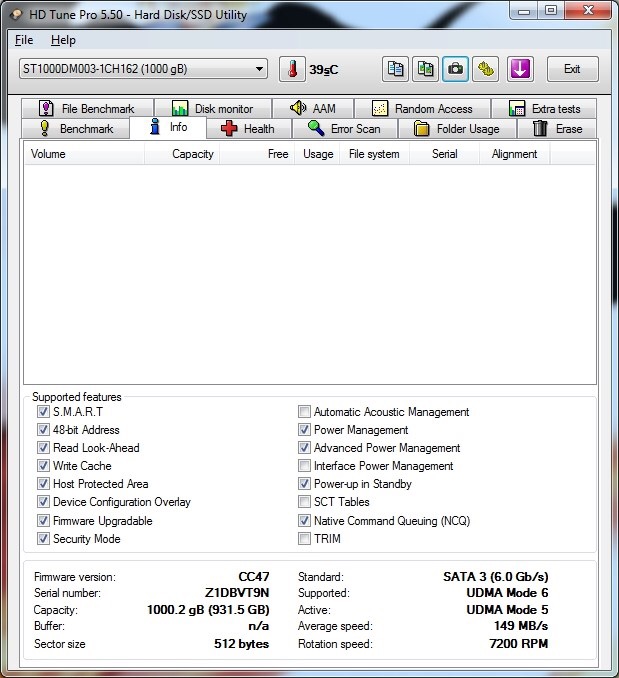Click the thermometer temperature icon

point(292,69)
